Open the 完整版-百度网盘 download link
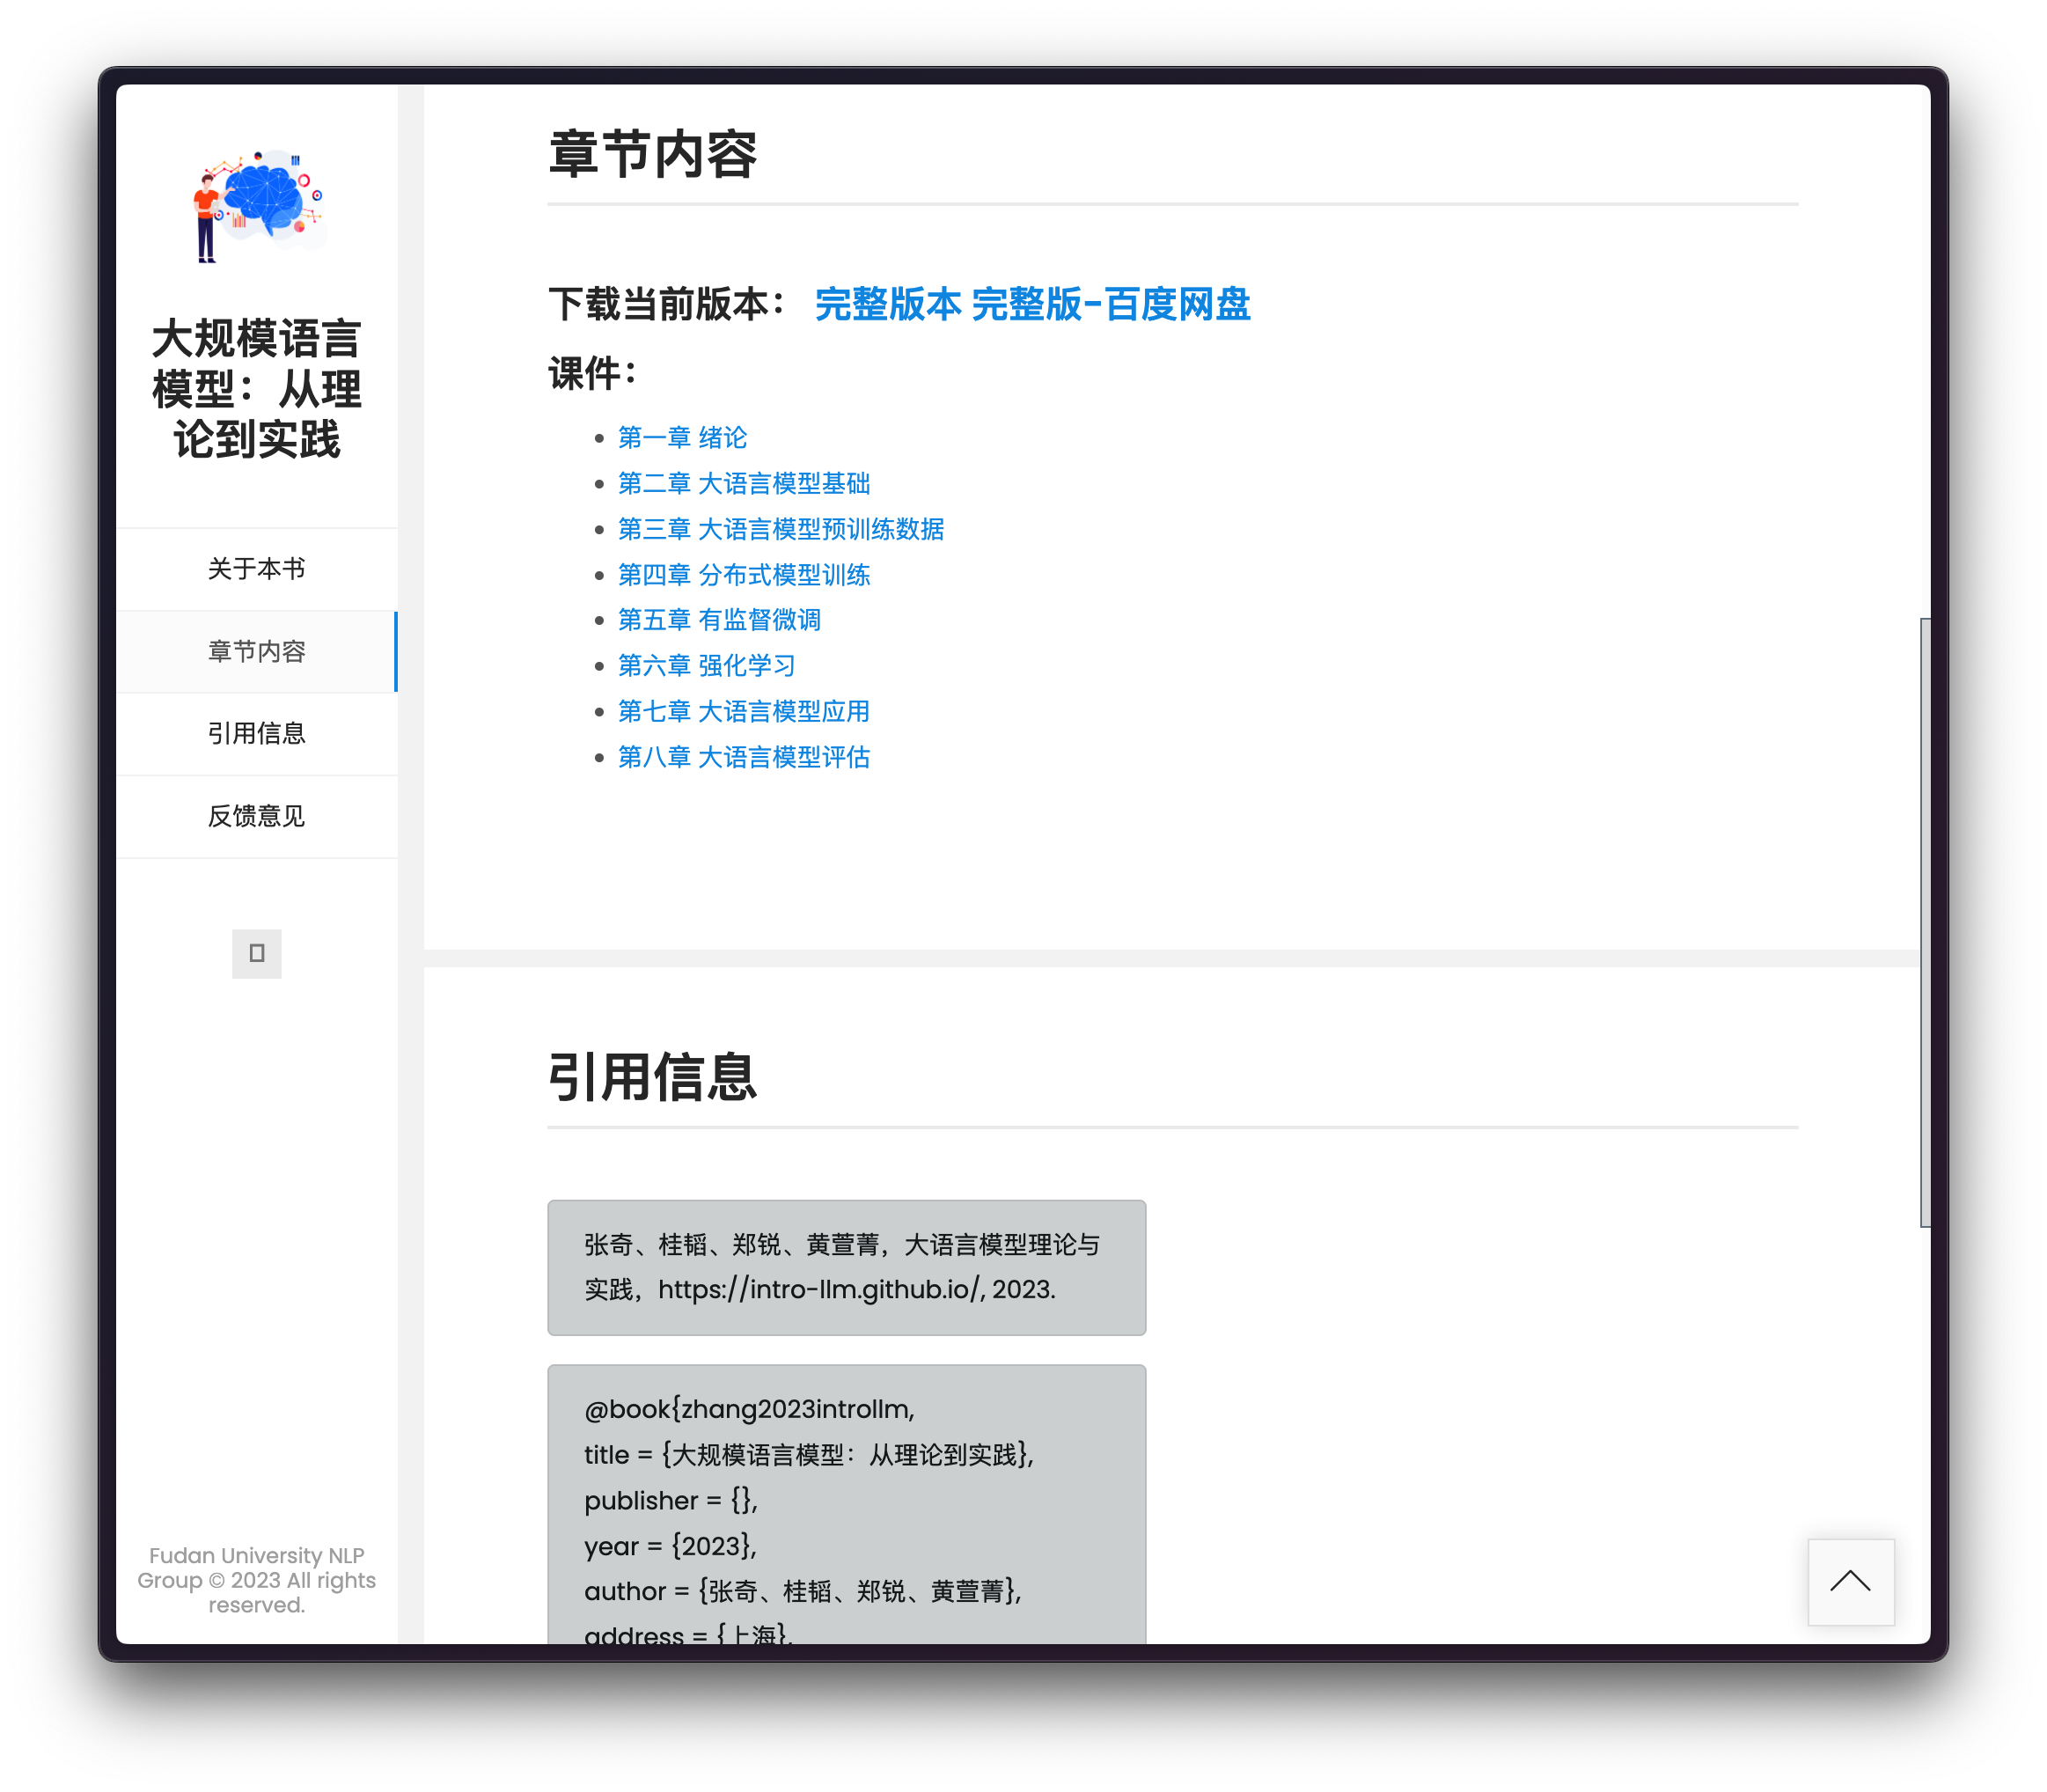The height and width of the screenshot is (1792, 2047). pyautogui.click(x=1111, y=304)
